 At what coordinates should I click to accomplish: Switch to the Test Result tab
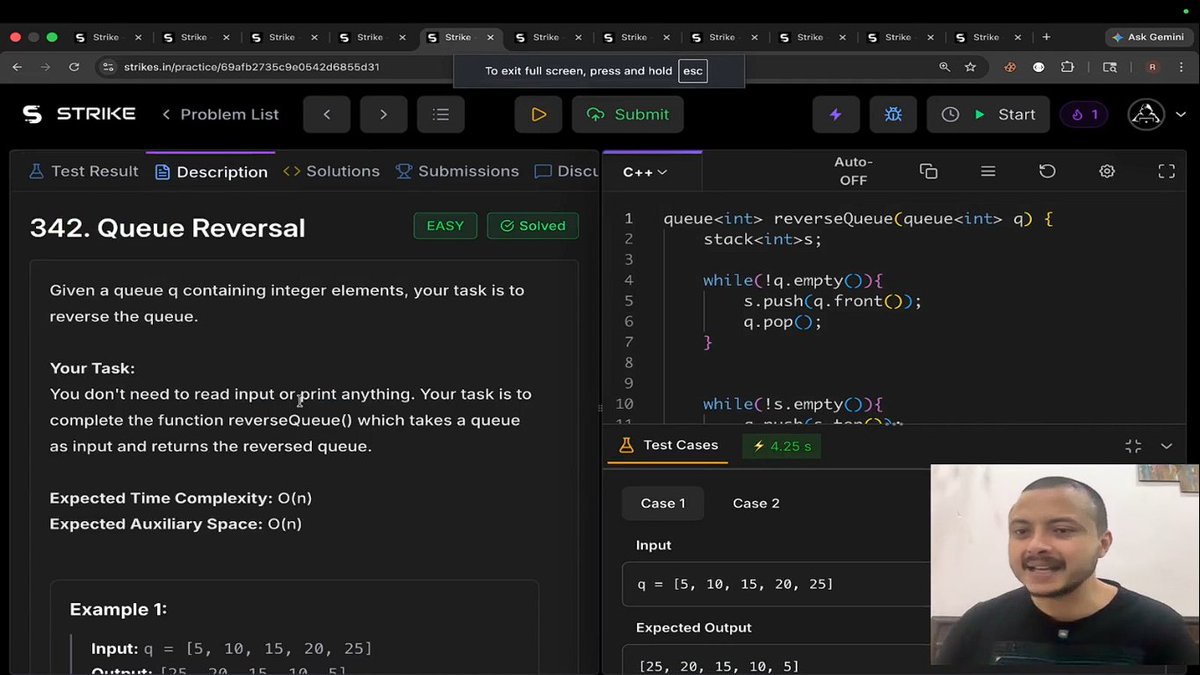(83, 171)
